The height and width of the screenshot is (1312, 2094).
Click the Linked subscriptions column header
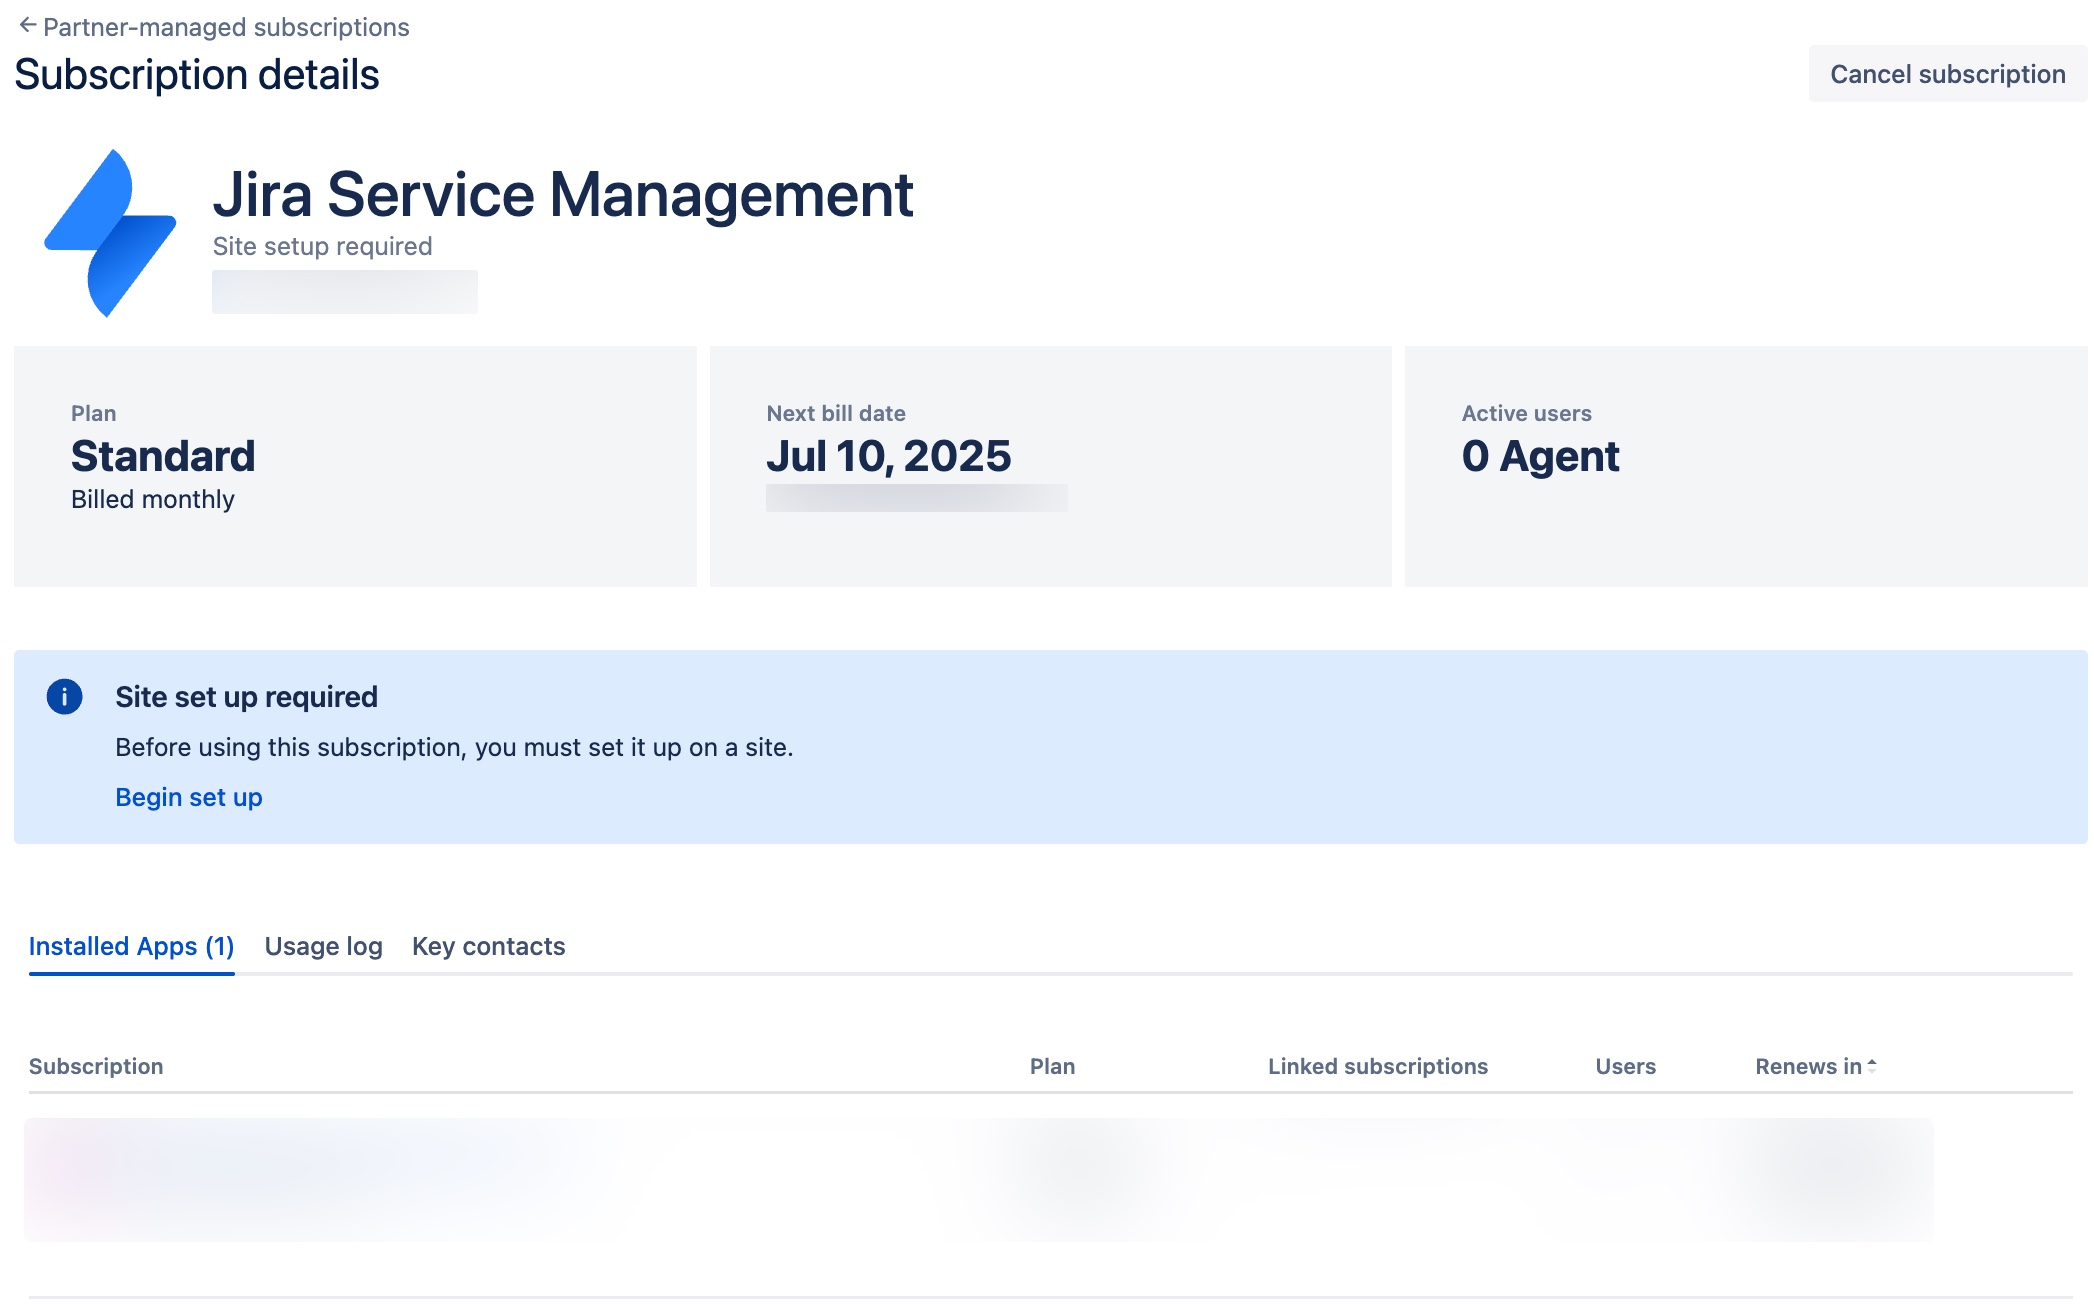[x=1378, y=1066]
